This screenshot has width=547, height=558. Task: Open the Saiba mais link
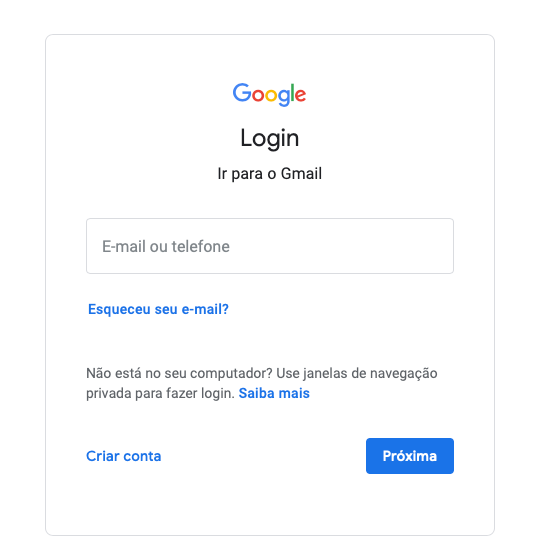point(274,393)
